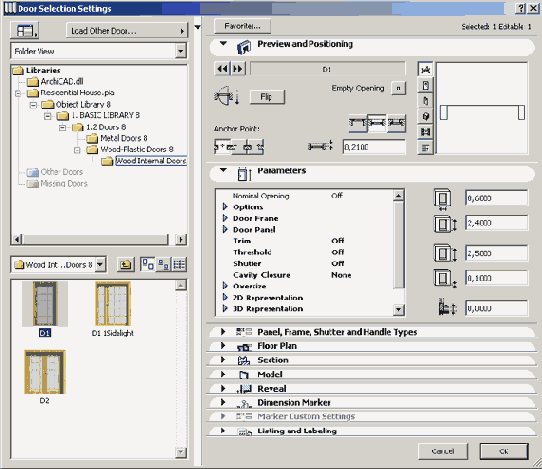Select plan view preview icon
Screen dimensions: 542x469
pos(426,69)
